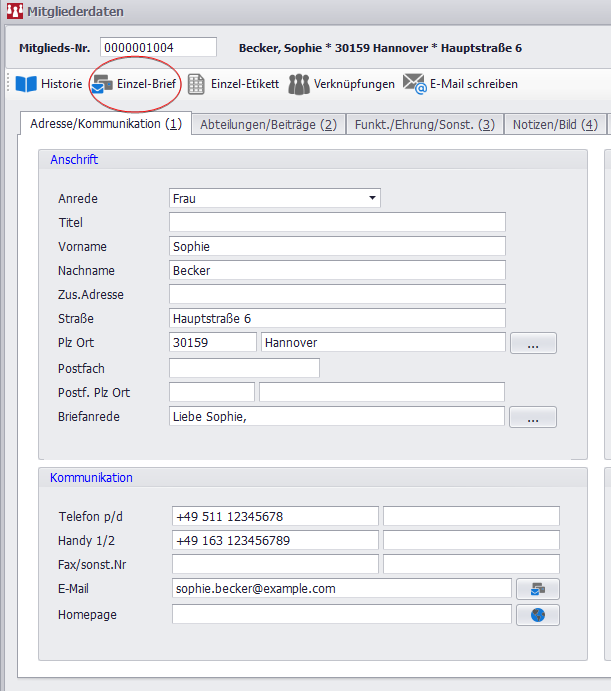Expand the Anrede dropdown

pyautogui.click(x=372, y=198)
